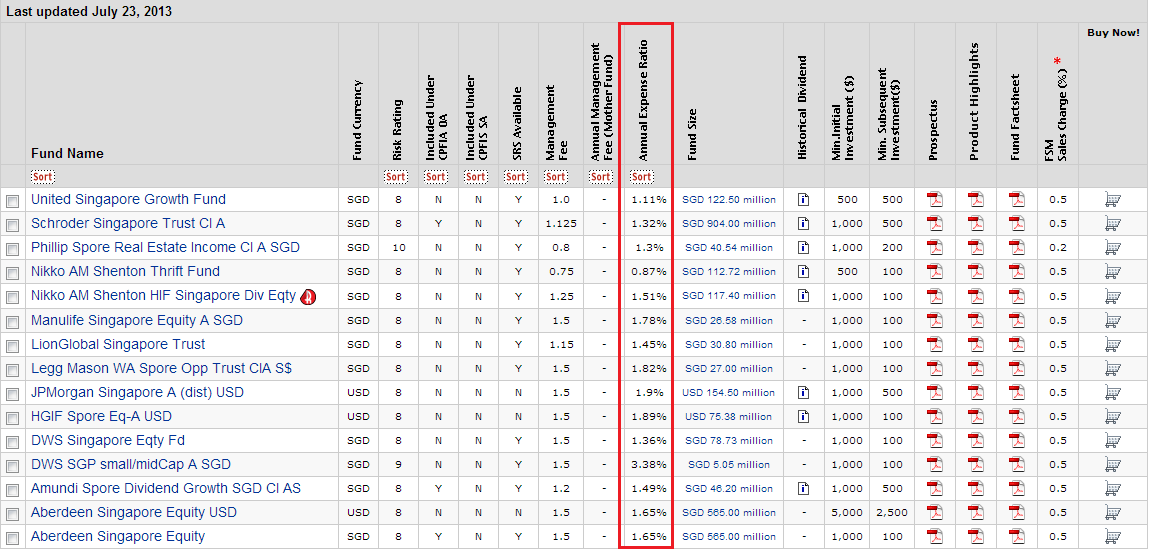The height and width of the screenshot is (553, 1149).
Task: Open LionGlobal Singapore Trust fund page
Action: tap(118, 344)
